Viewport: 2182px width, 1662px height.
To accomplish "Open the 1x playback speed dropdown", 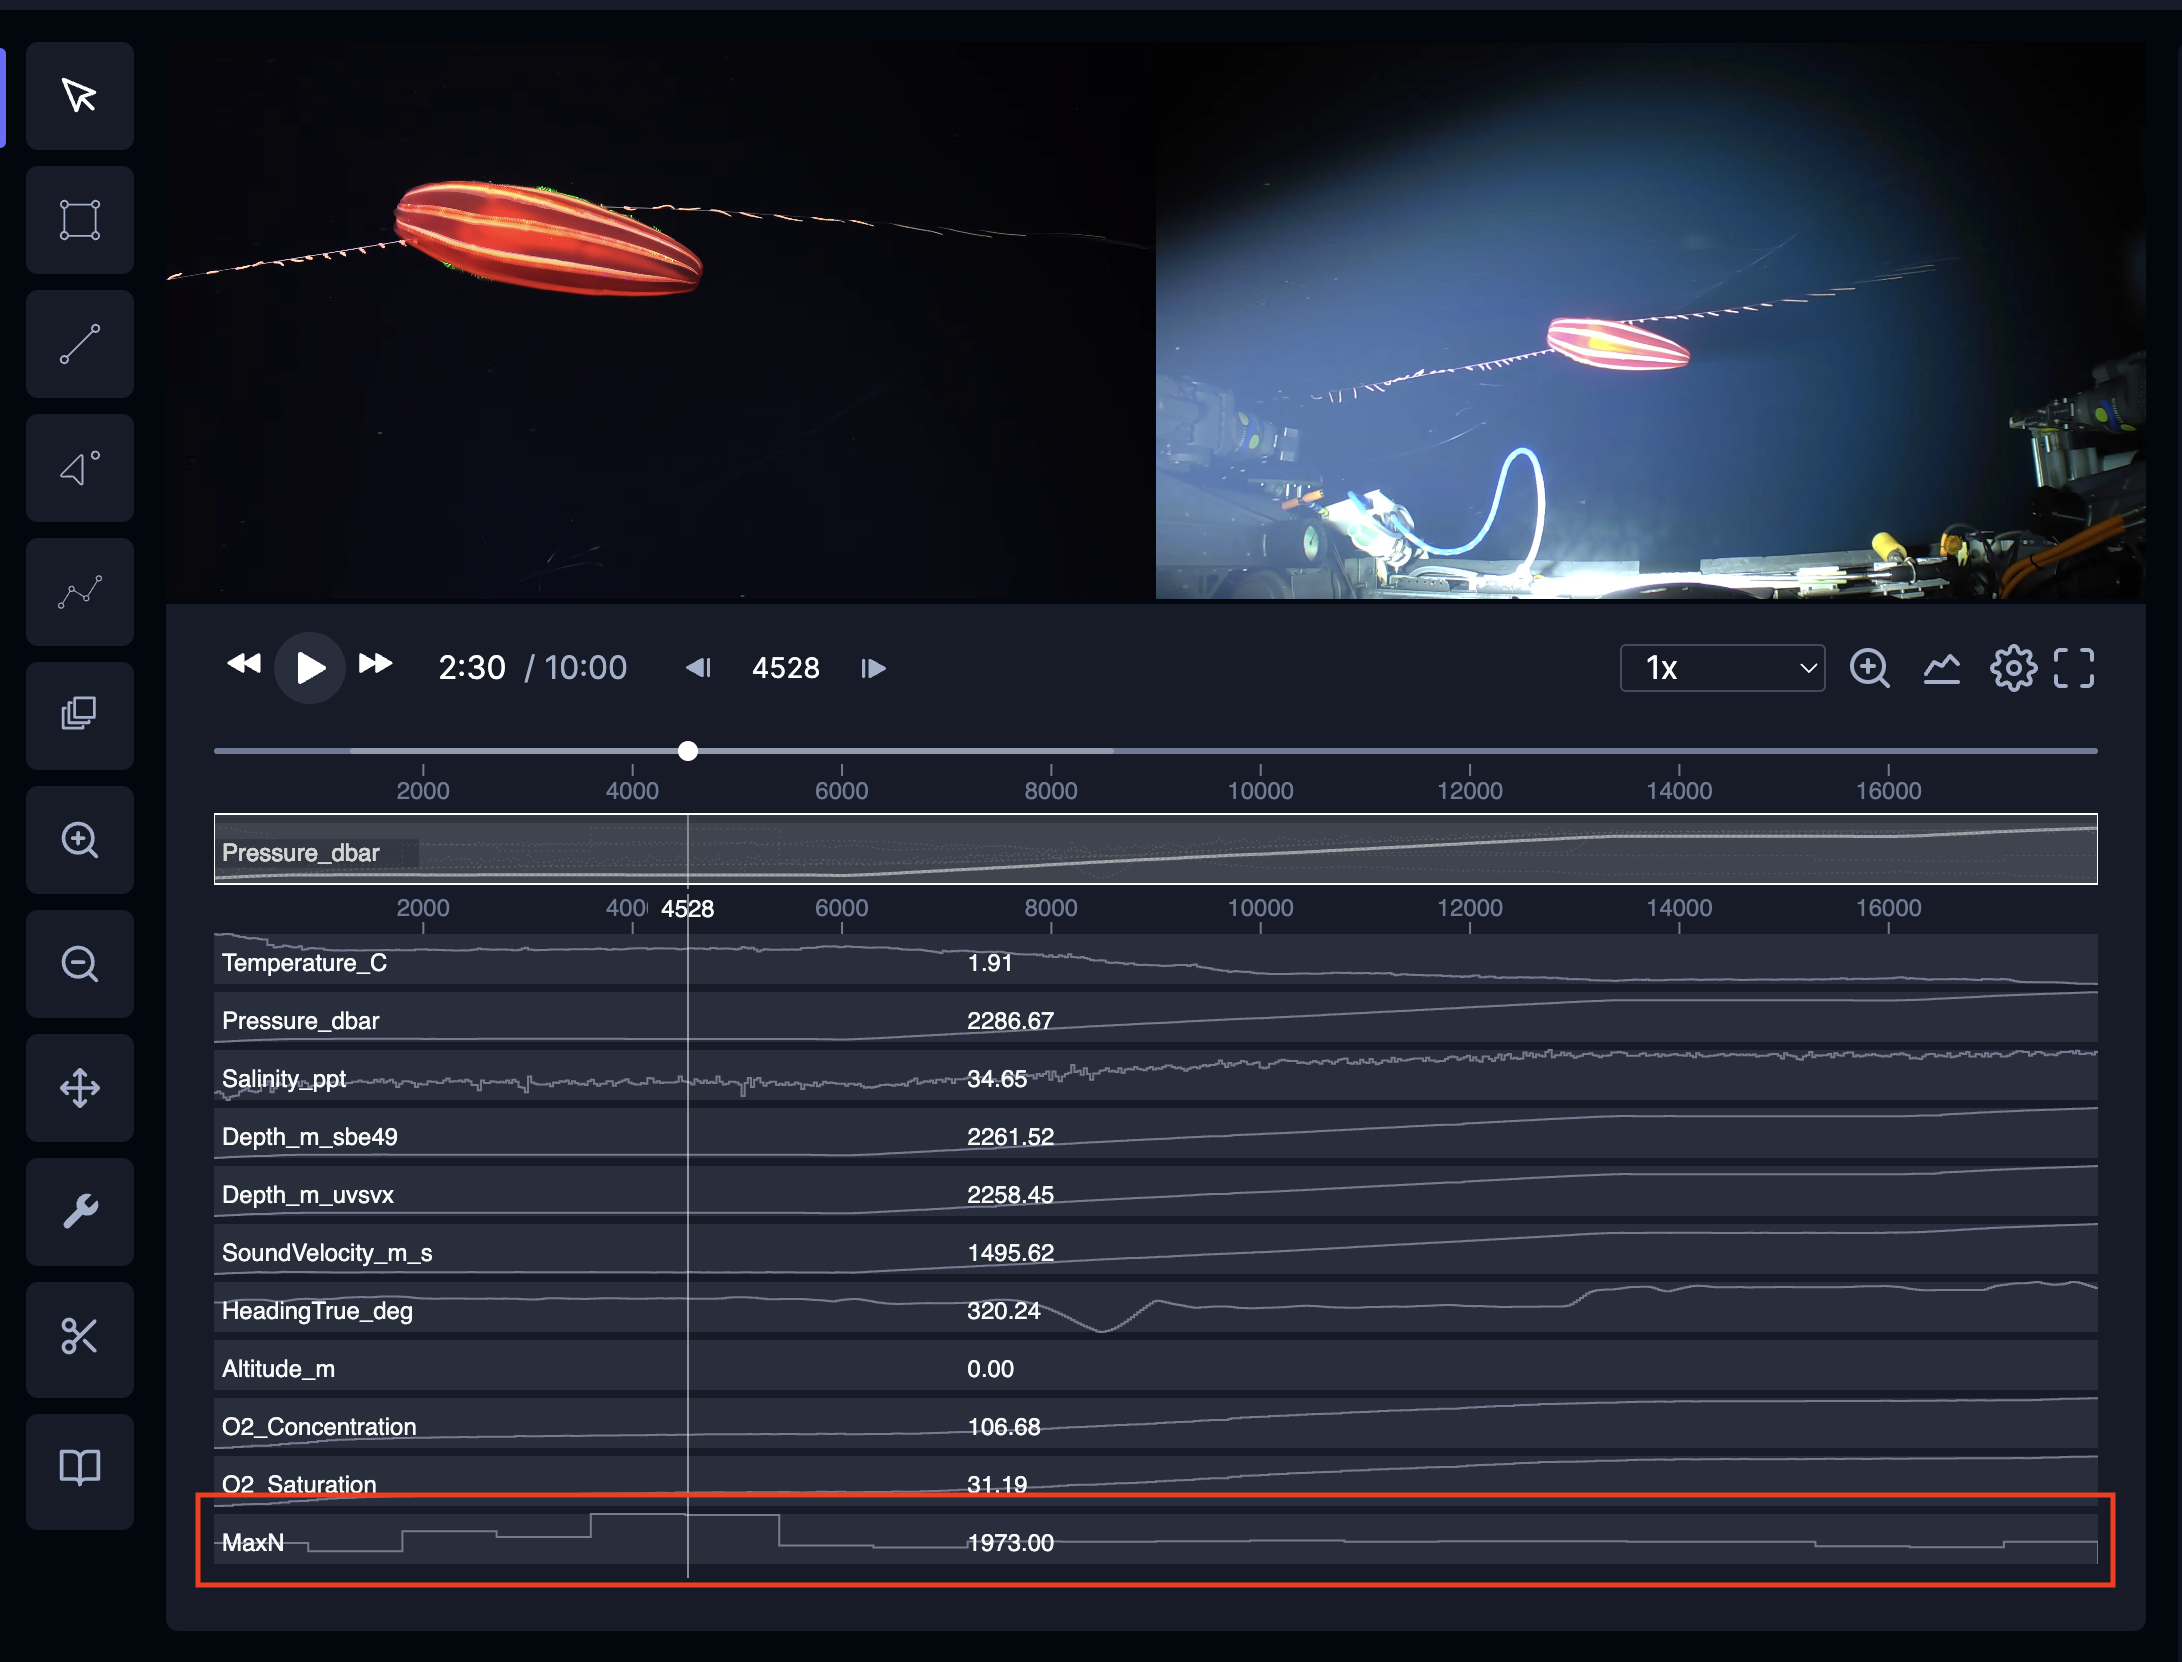I will (1722, 668).
